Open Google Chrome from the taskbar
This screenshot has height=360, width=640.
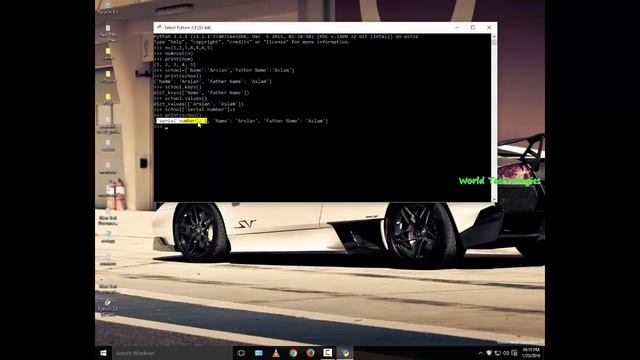pyautogui.click(x=293, y=353)
